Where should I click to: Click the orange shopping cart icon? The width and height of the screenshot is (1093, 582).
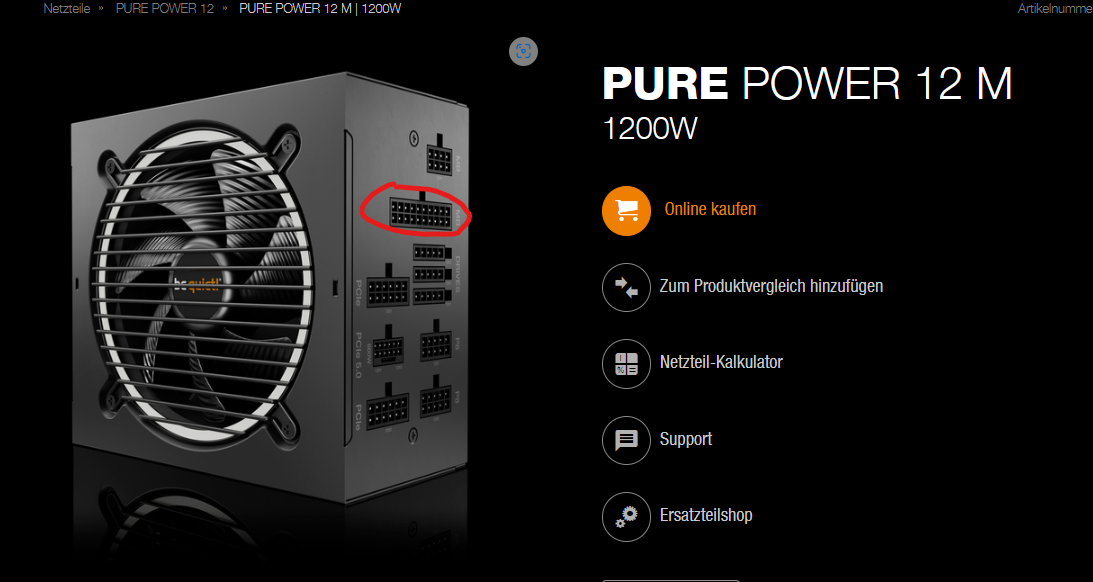coord(626,210)
